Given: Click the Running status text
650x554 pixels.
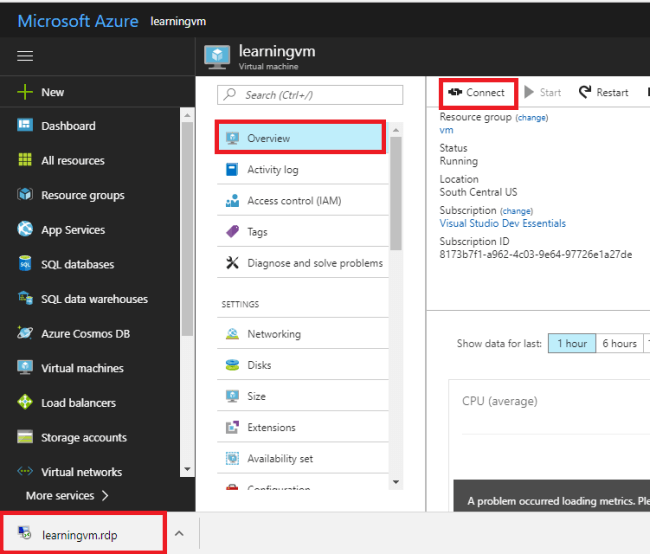Looking at the screenshot, I should pyautogui.click(x=458, y=161).
